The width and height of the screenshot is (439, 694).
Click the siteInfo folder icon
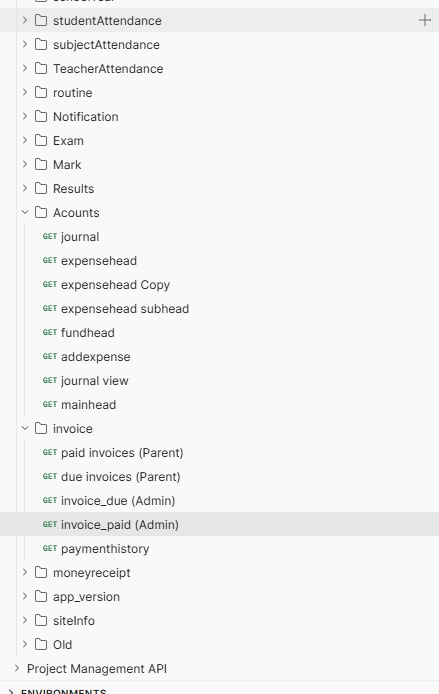[41, 621]
